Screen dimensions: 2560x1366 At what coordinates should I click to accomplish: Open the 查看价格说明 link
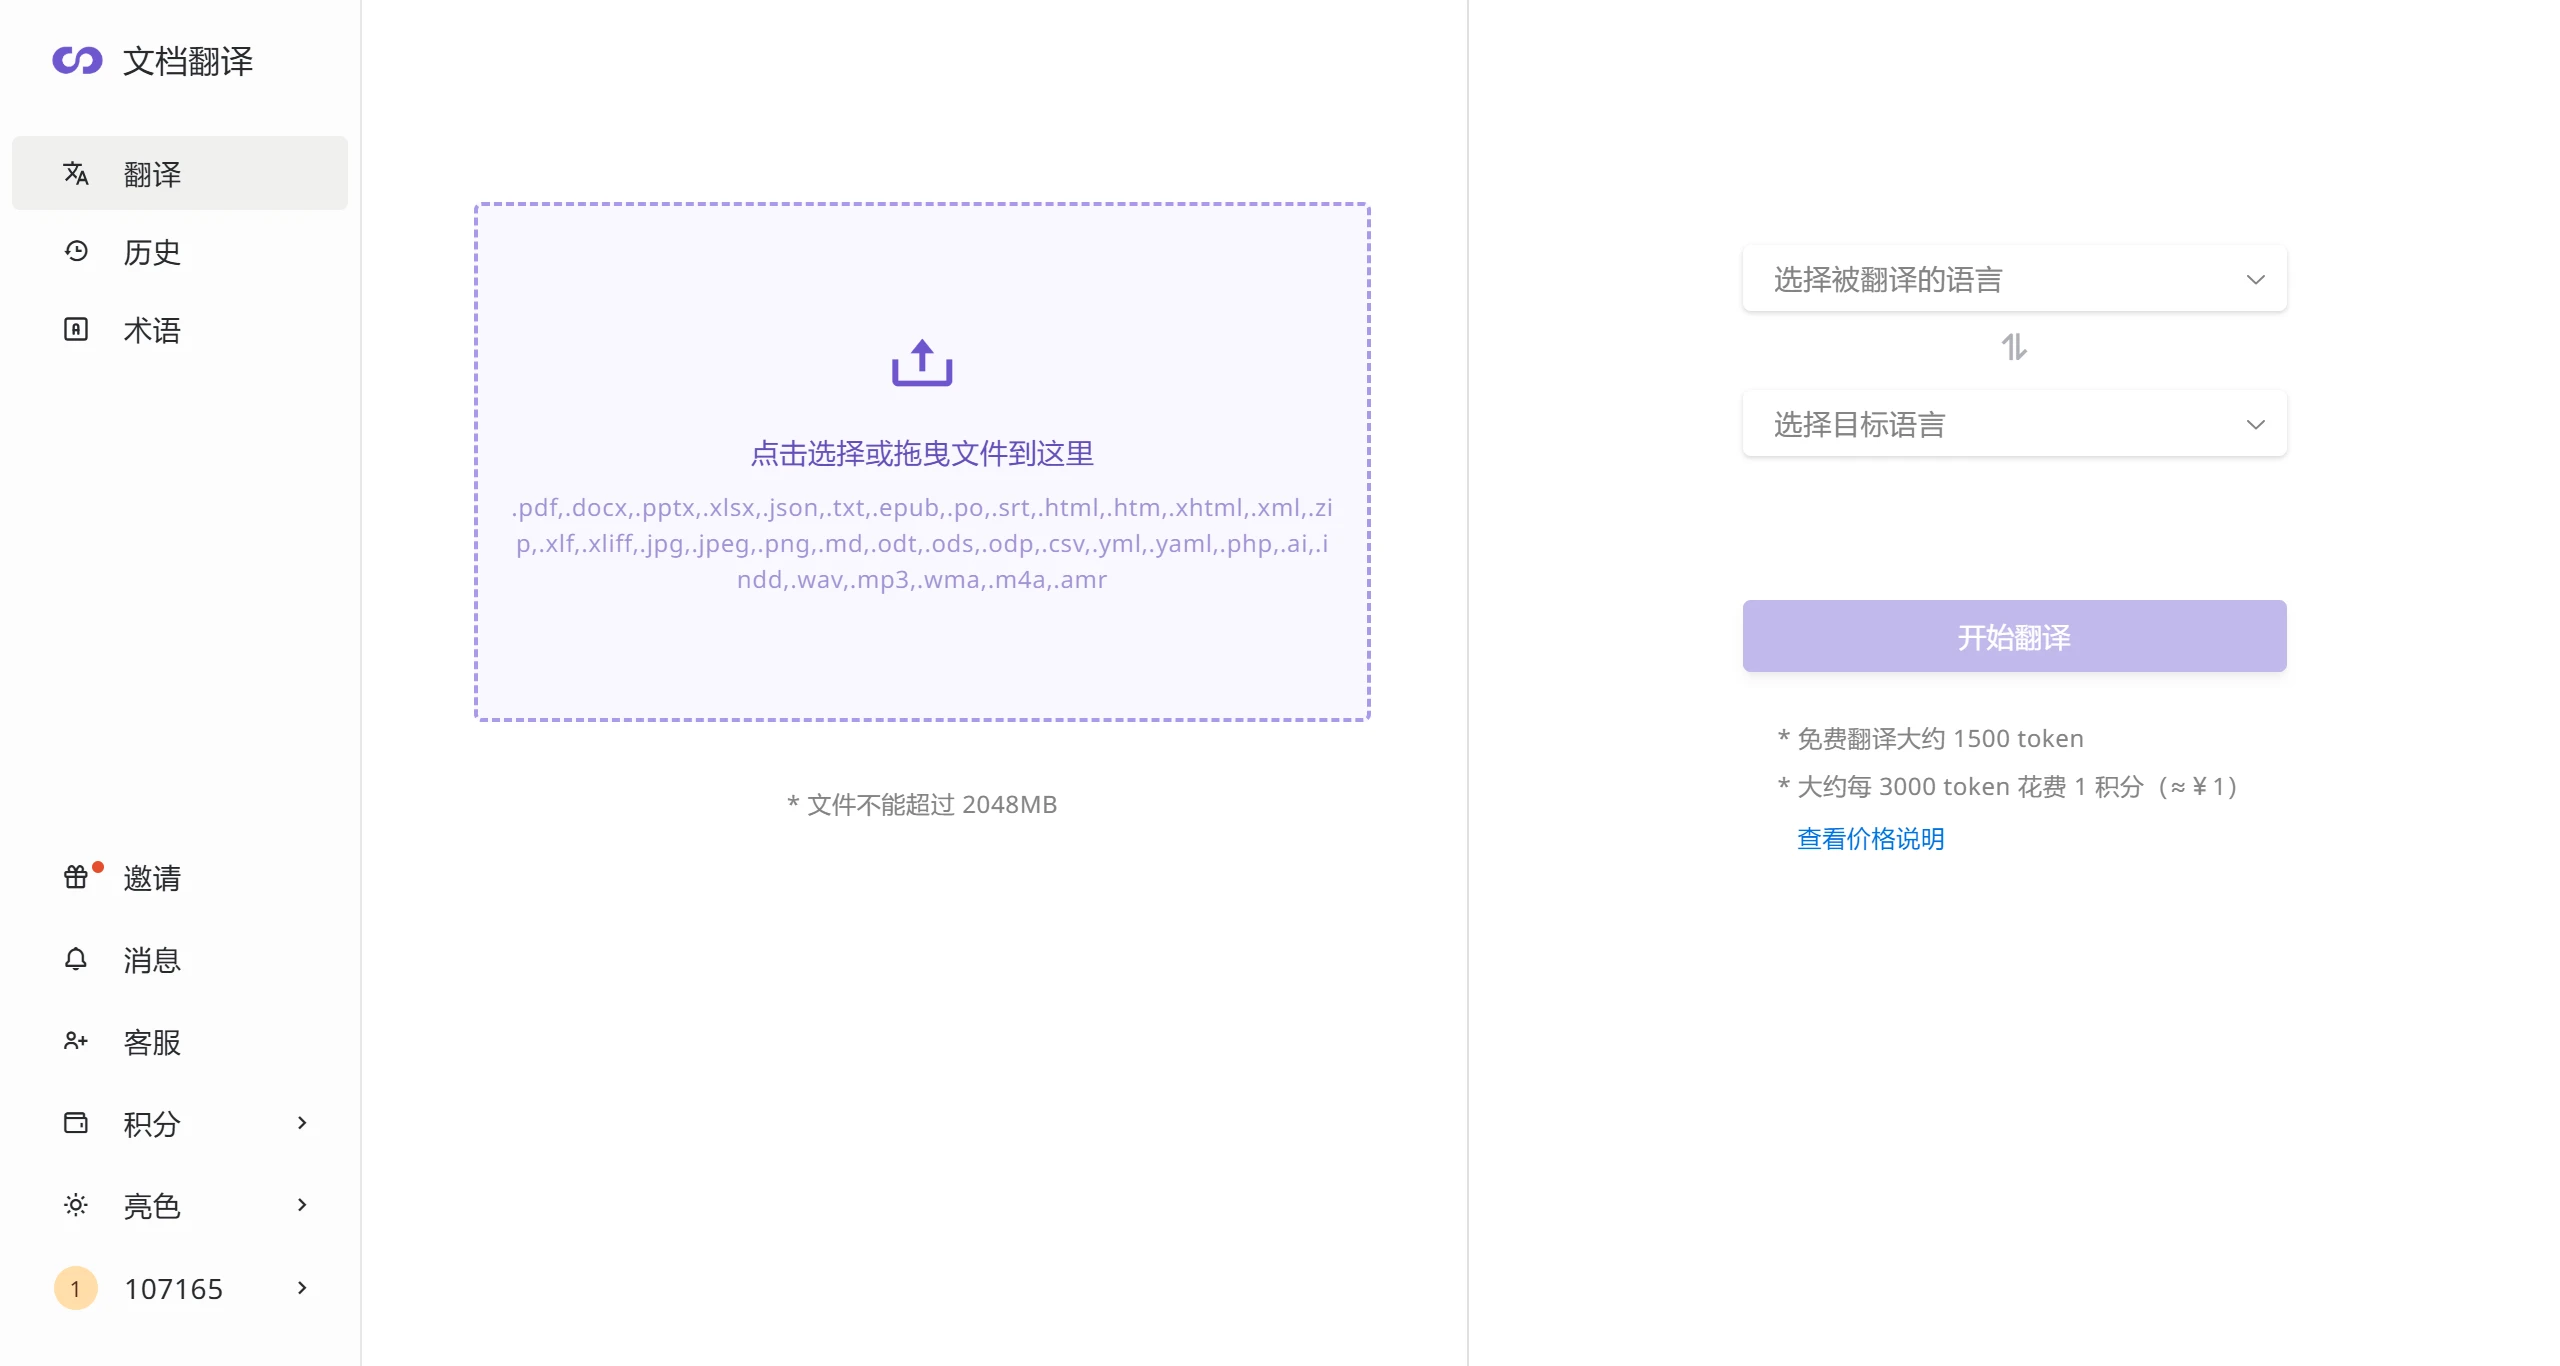pos(1870,838)
